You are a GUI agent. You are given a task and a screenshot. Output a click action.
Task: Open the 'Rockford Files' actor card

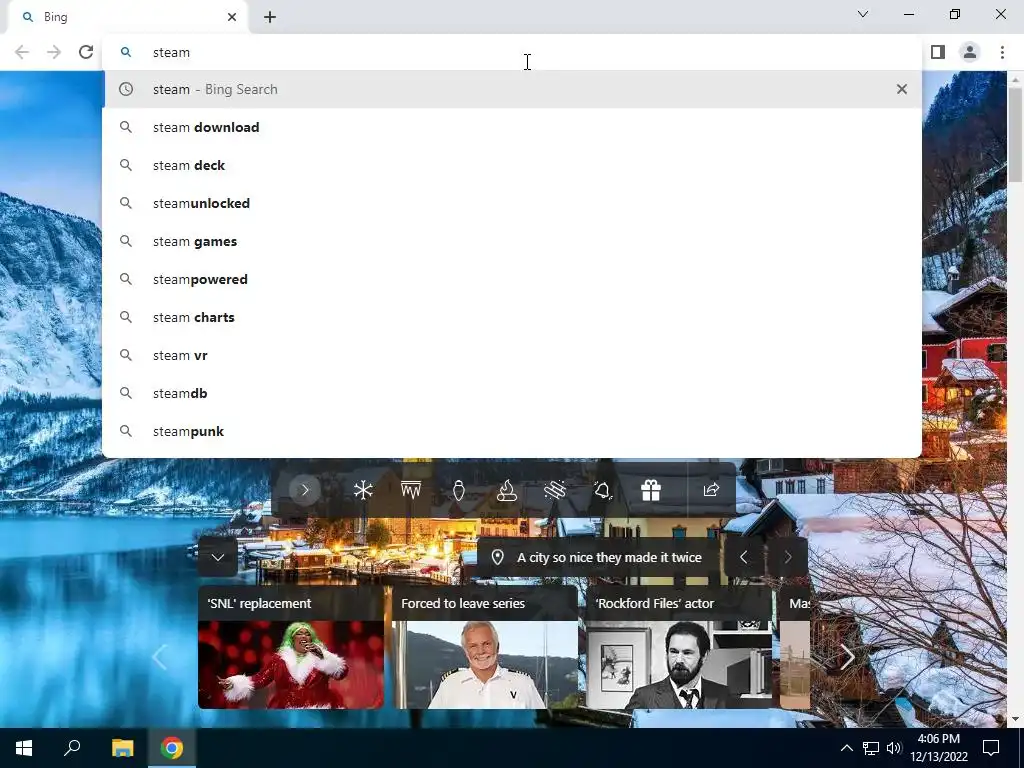click(679, 647)
